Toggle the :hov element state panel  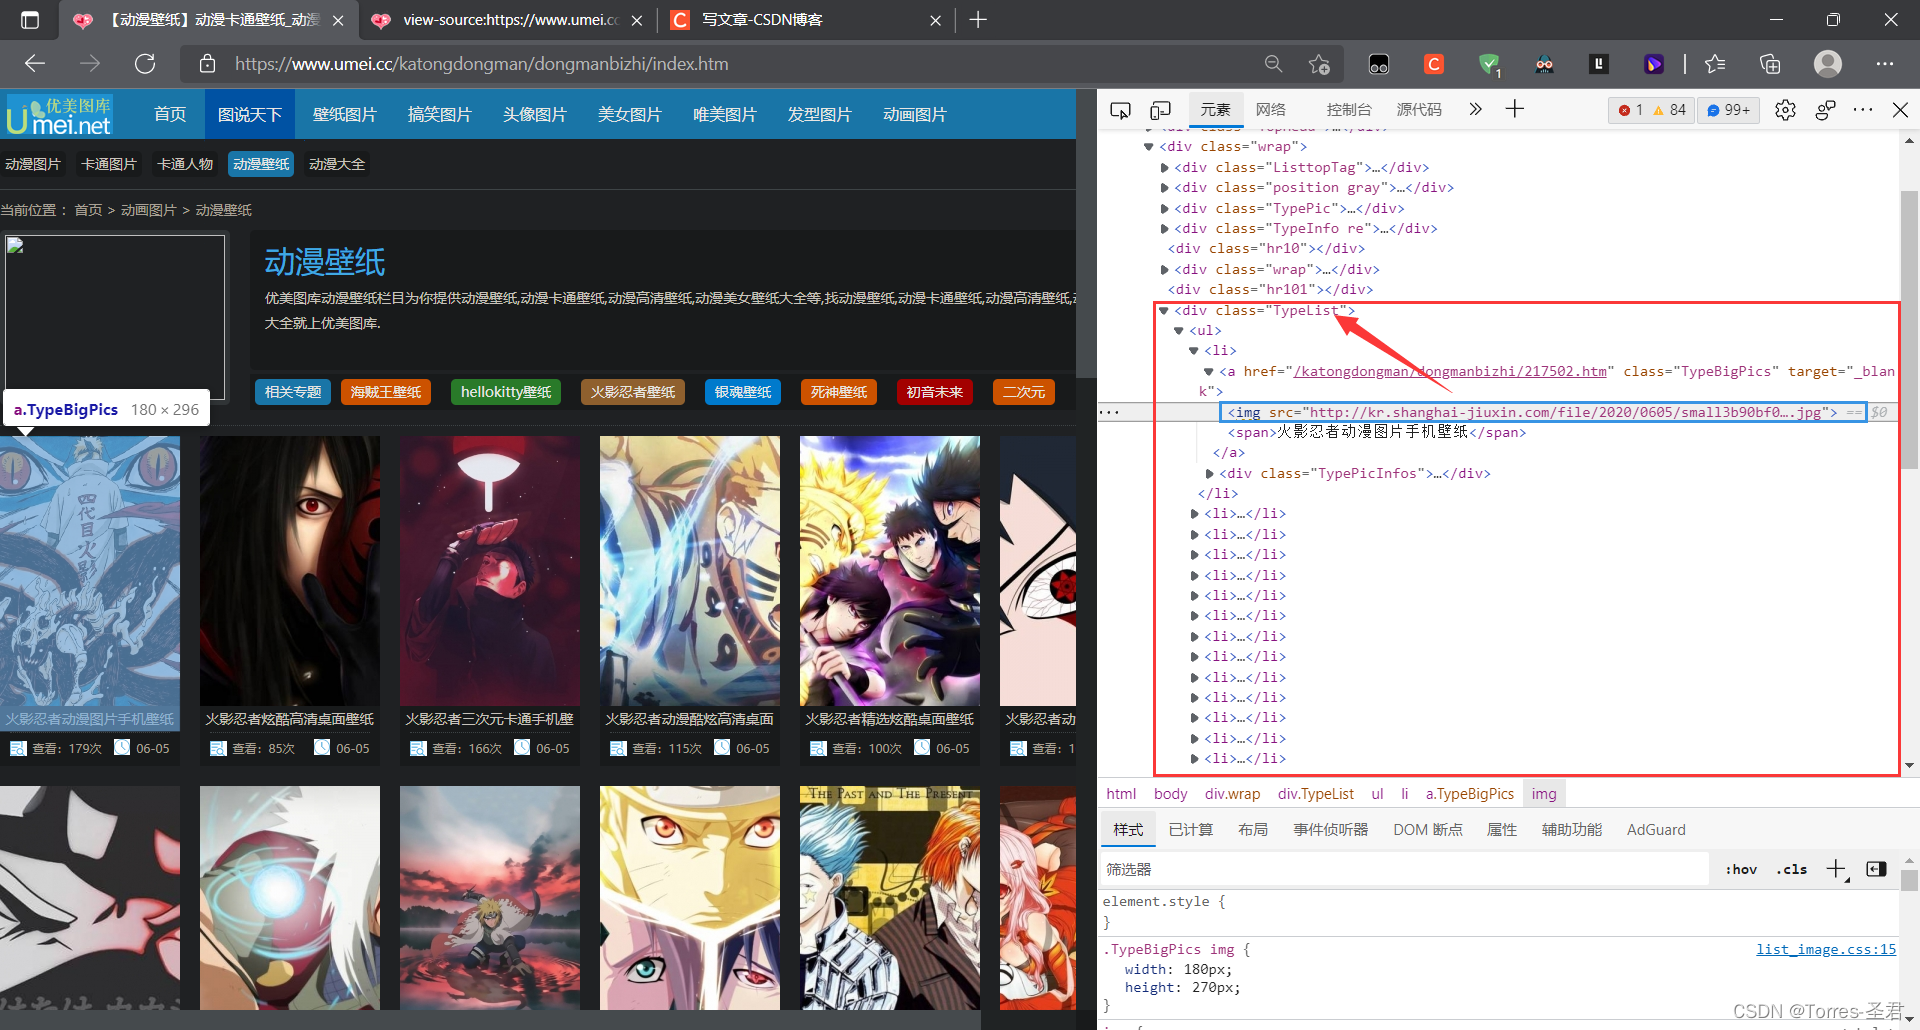[1741, 869]
